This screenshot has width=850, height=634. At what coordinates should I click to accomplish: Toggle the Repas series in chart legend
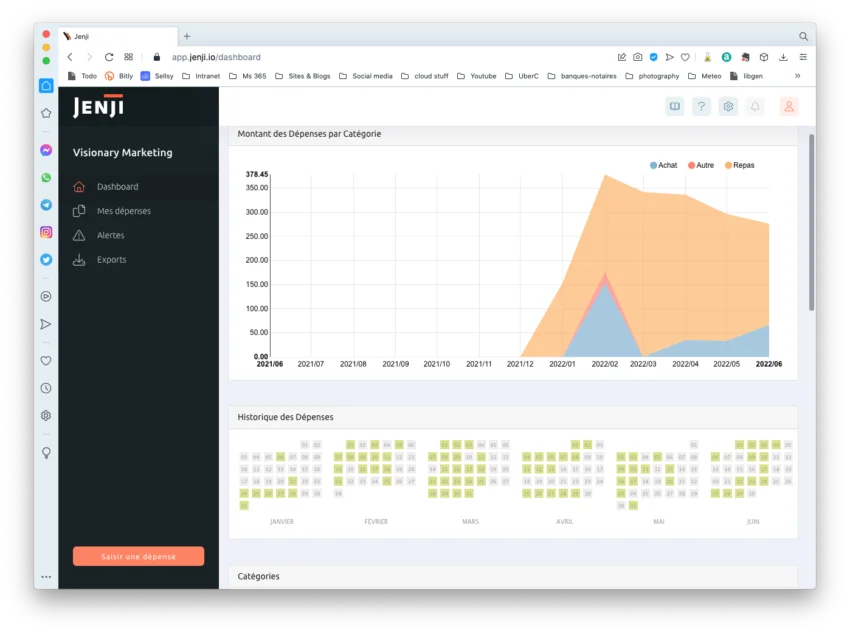click(x=738, y=165)
